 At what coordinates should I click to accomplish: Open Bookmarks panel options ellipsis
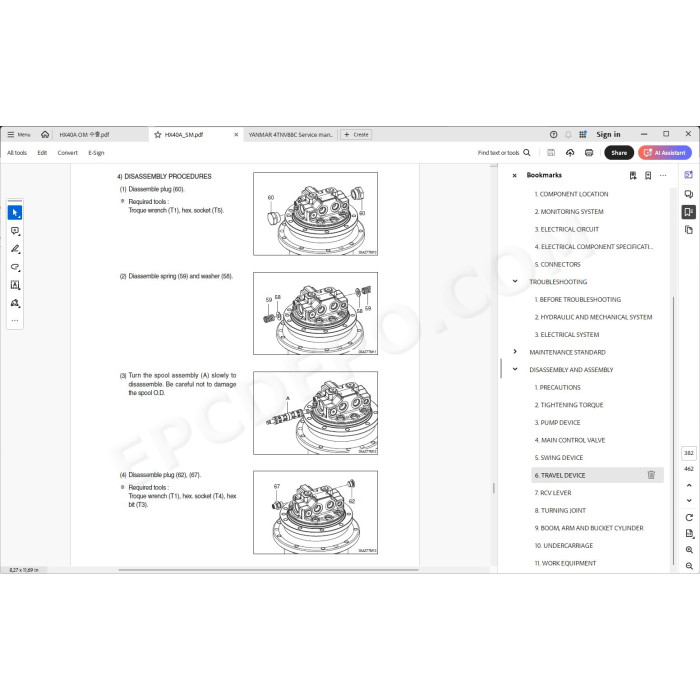[663, 175]
